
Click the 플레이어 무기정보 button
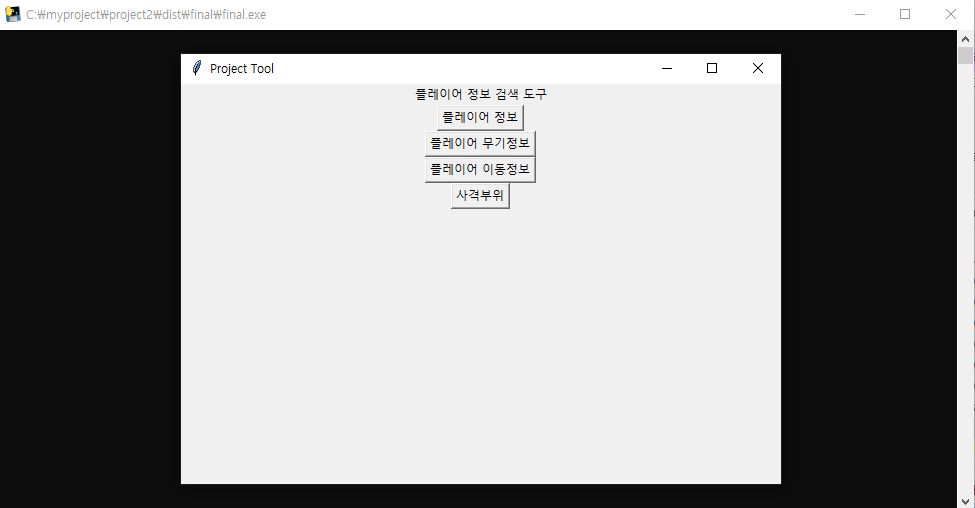click(x=480, y=144)
